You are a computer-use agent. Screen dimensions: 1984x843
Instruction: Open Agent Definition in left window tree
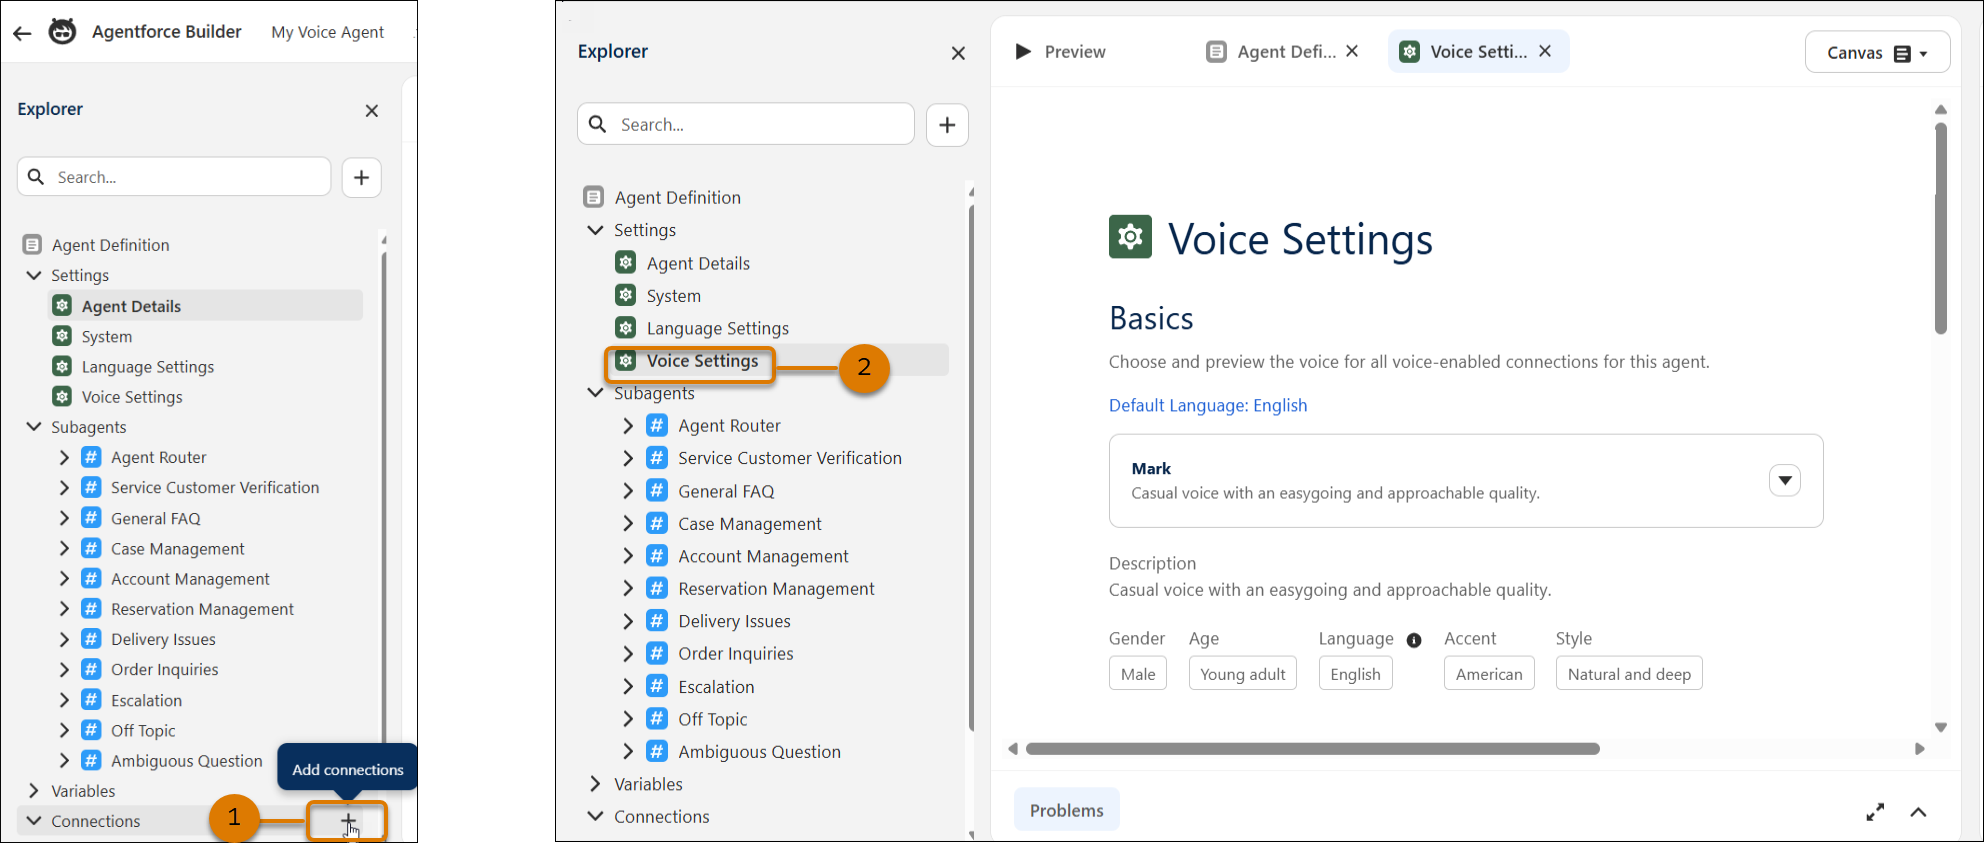[x=110, y=245]
